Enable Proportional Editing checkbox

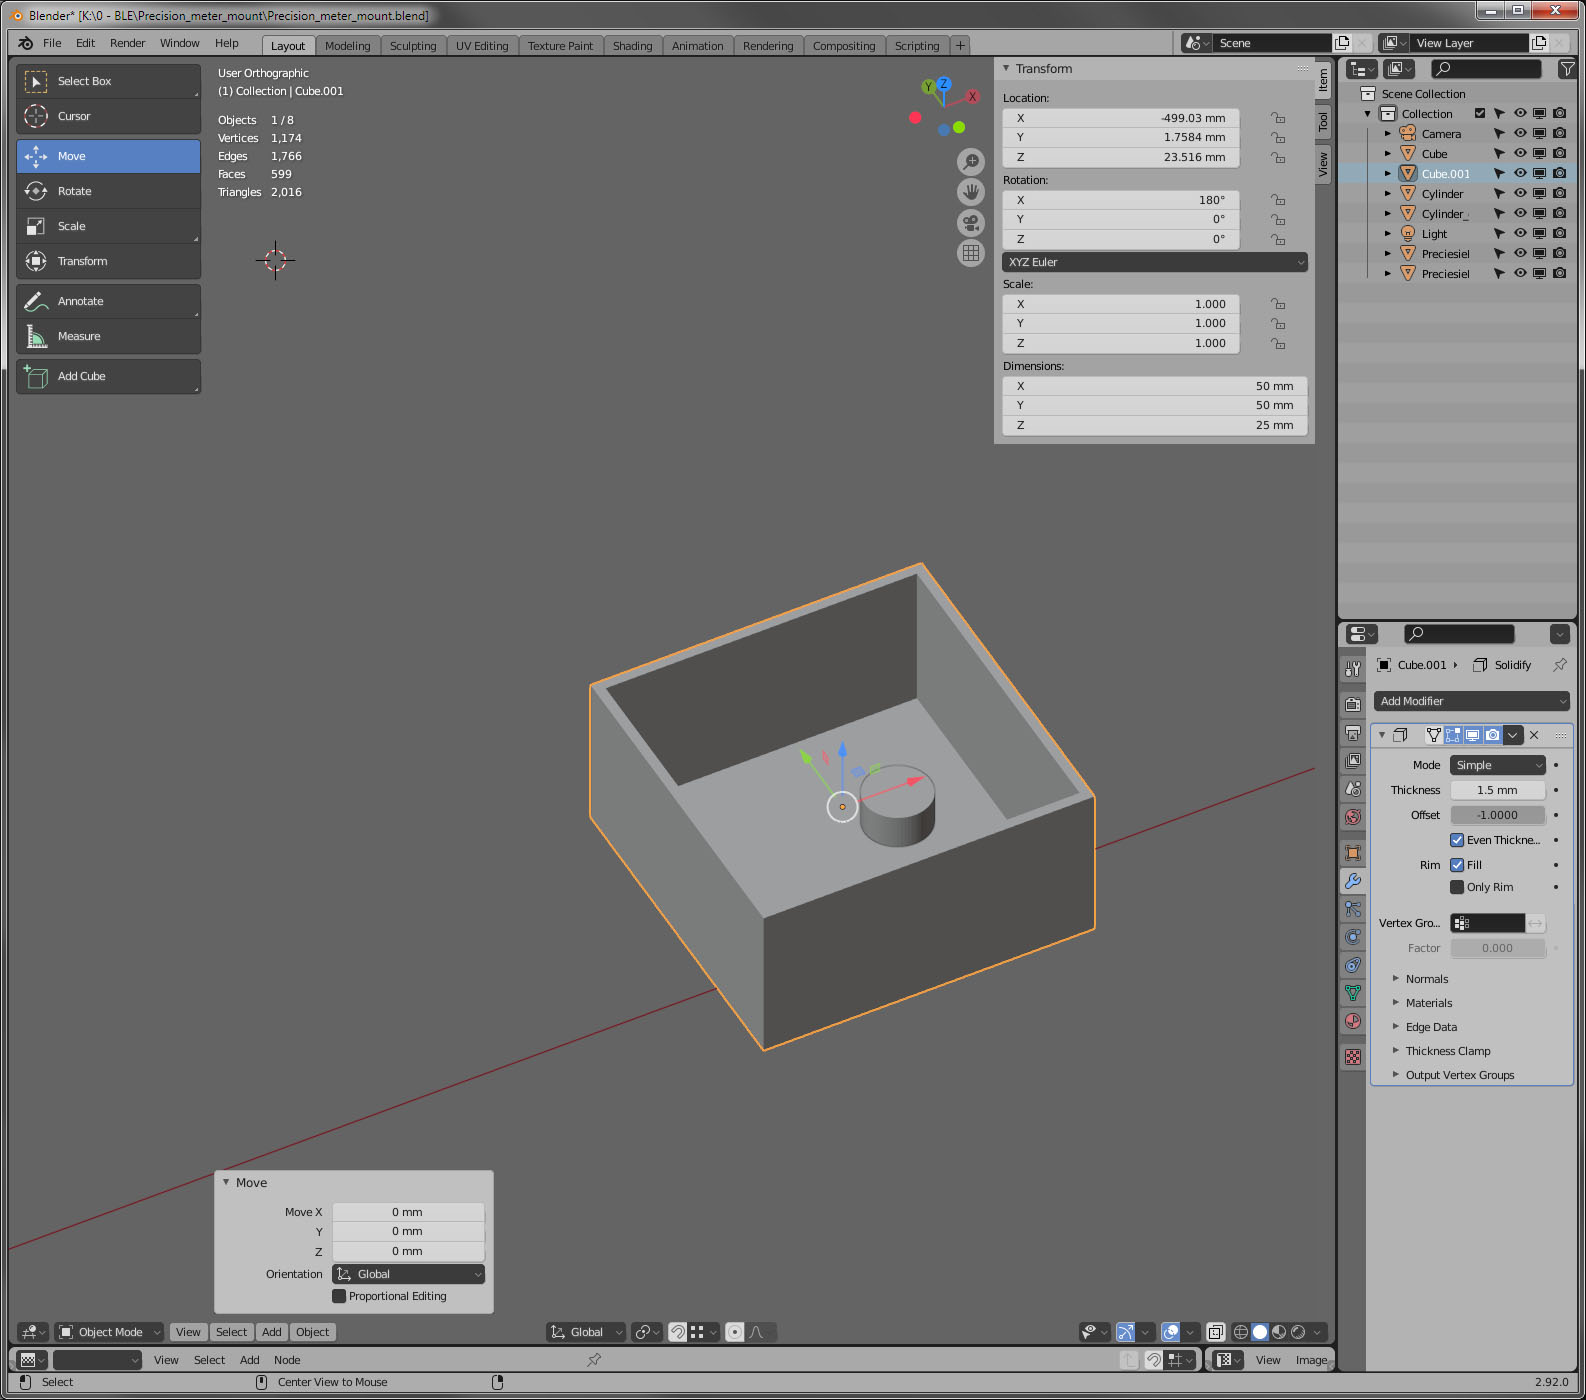pos(339,1296)
